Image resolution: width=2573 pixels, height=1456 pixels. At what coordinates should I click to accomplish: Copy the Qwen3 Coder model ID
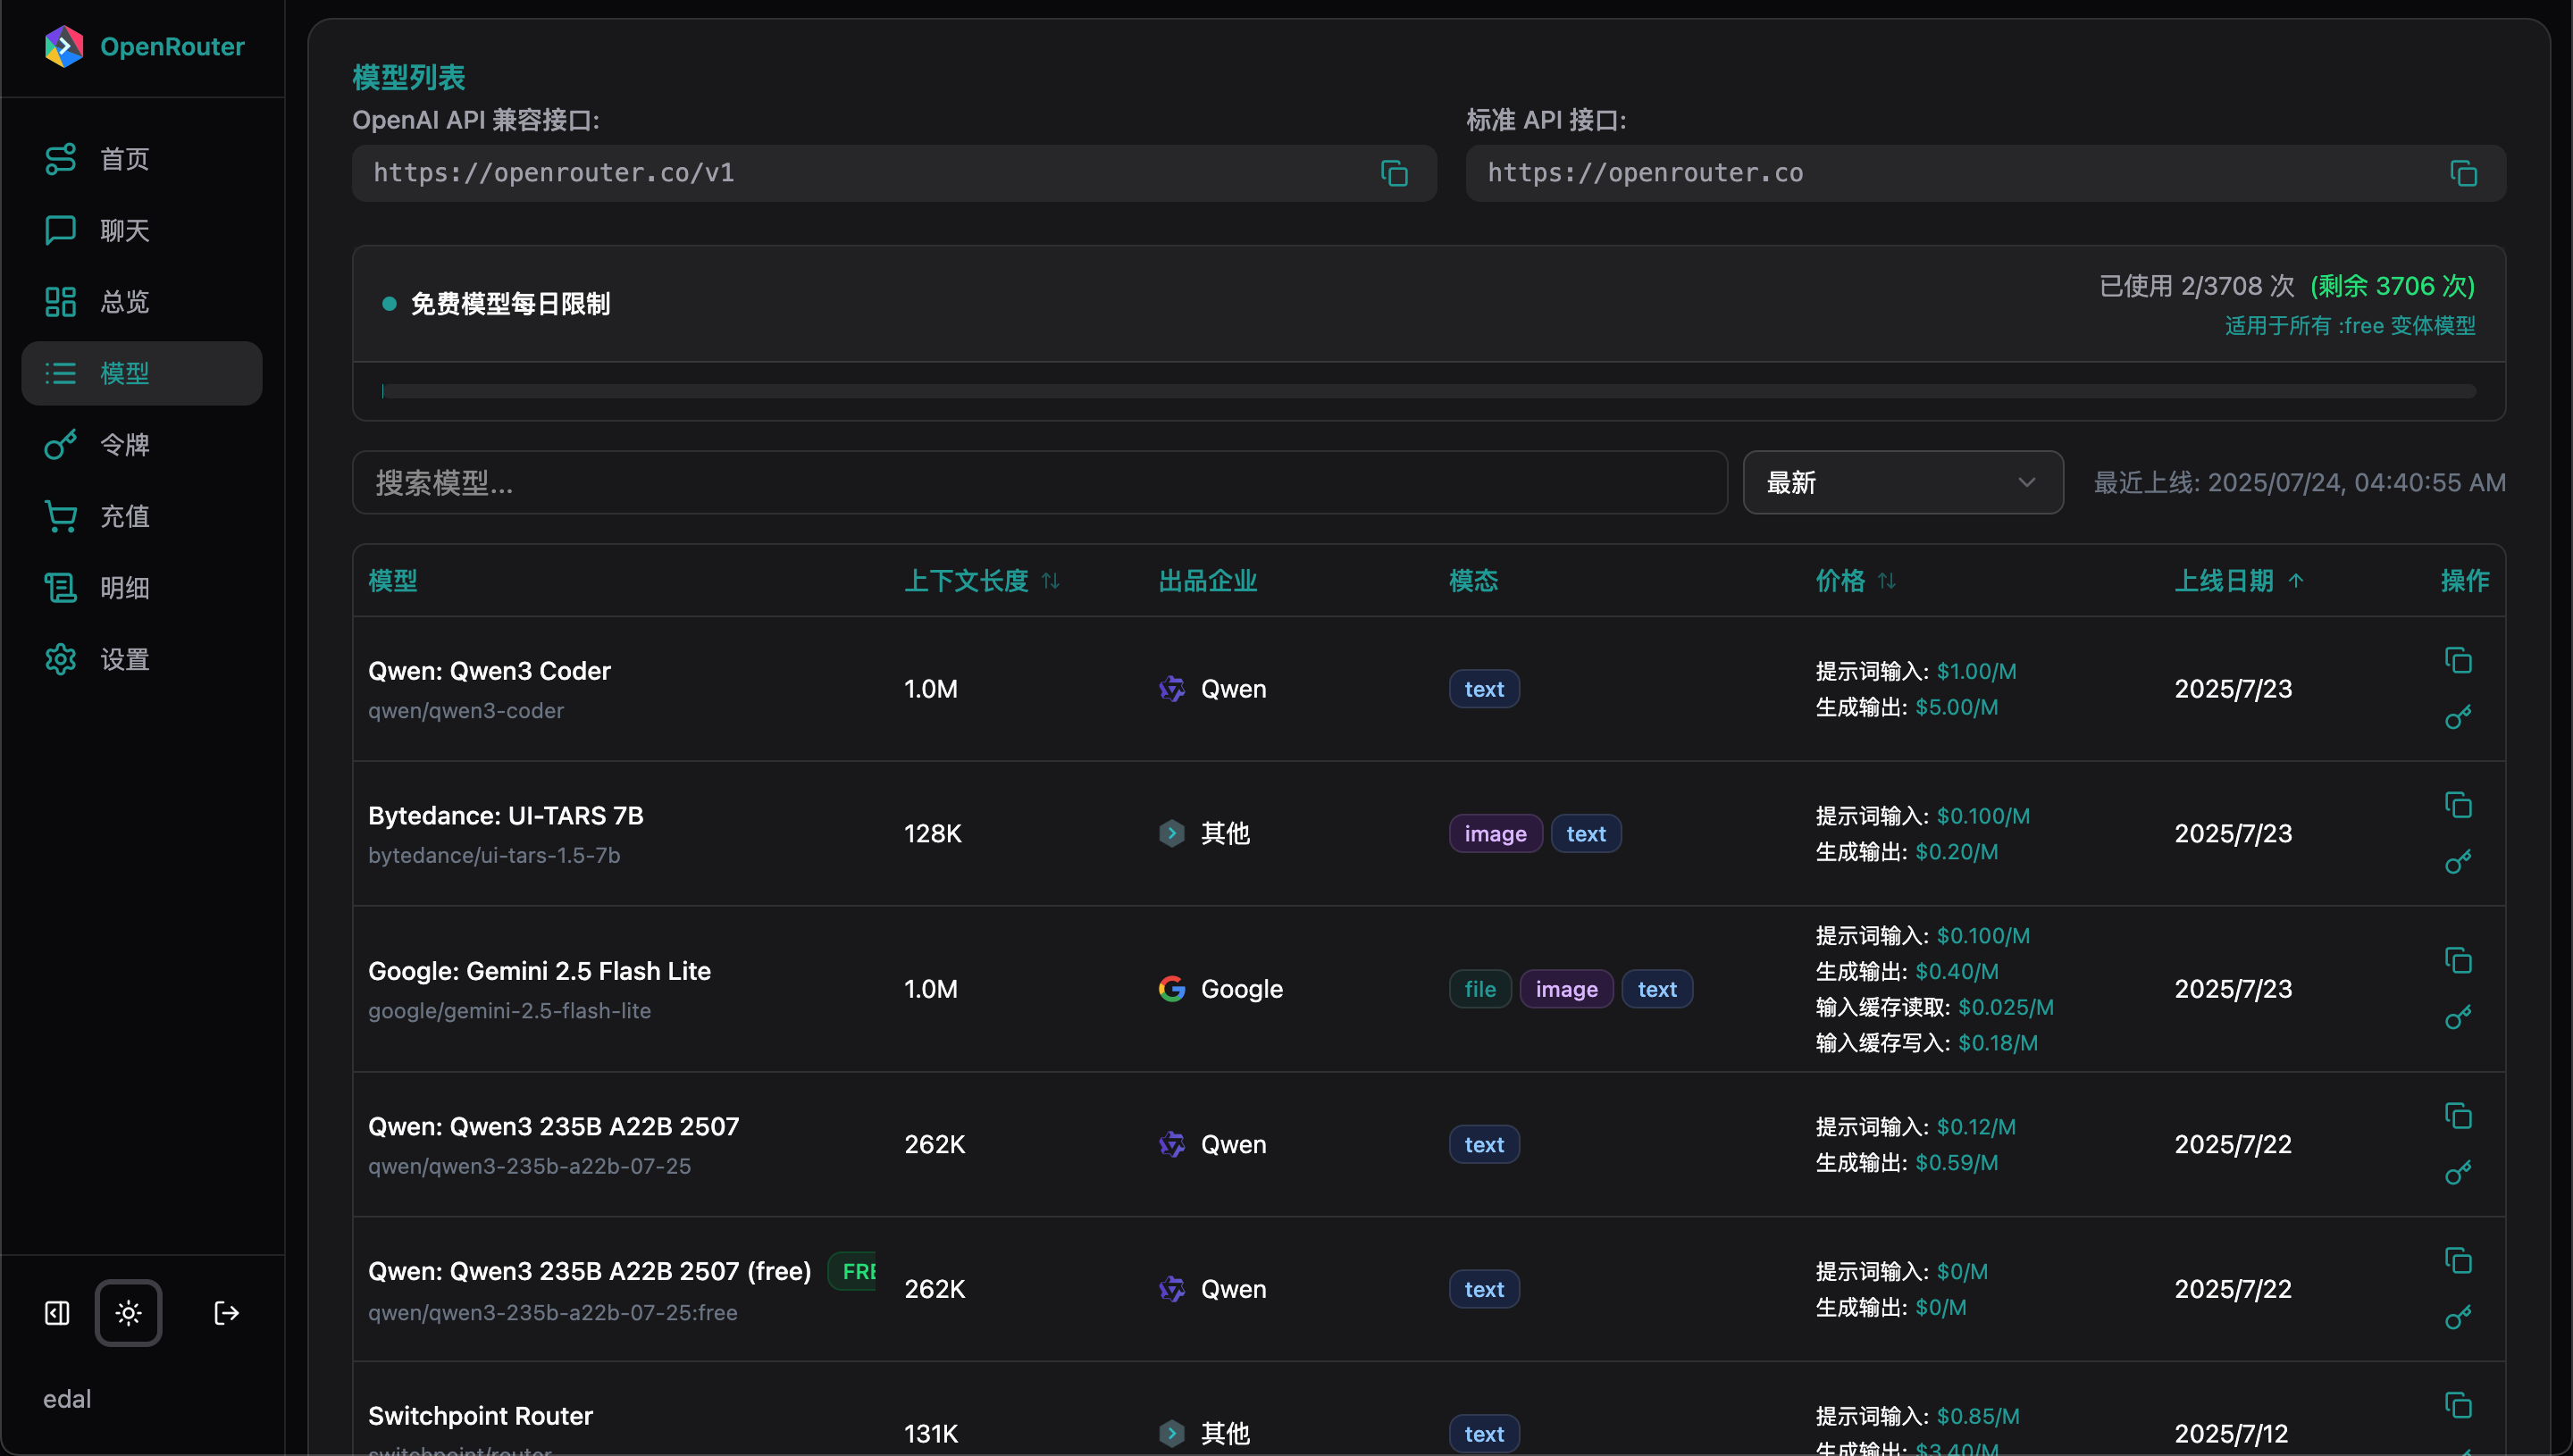tap(2458, 660)
